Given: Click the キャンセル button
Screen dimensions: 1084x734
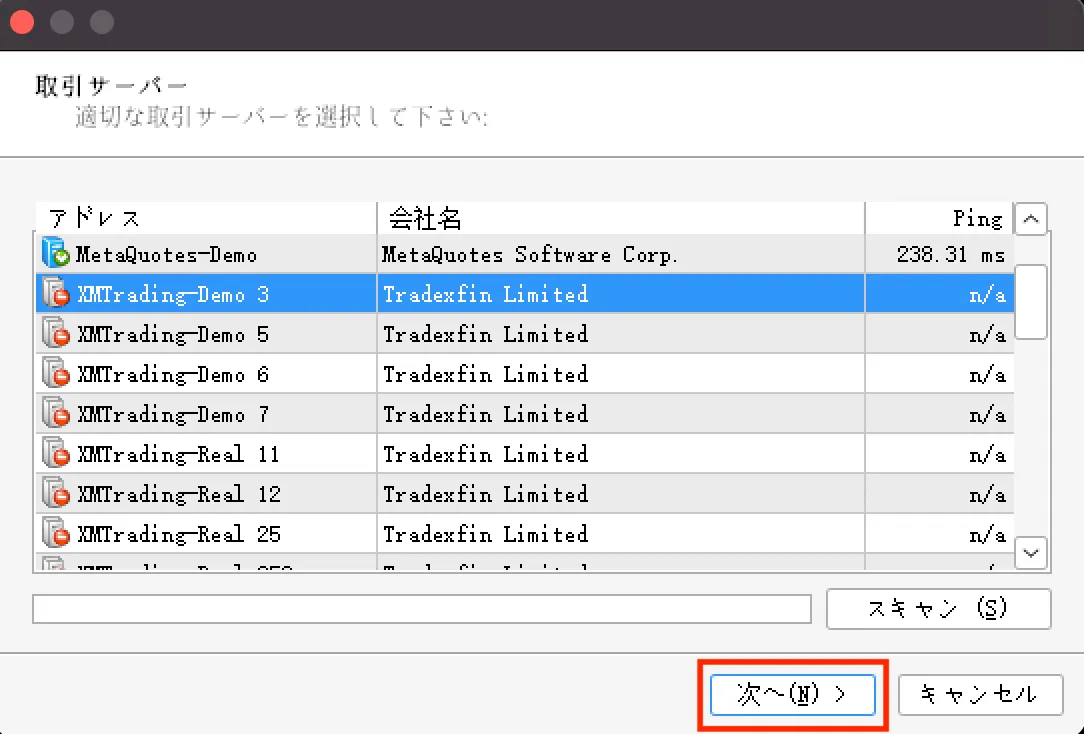Looking at the screenshot, I should point(980,694).
